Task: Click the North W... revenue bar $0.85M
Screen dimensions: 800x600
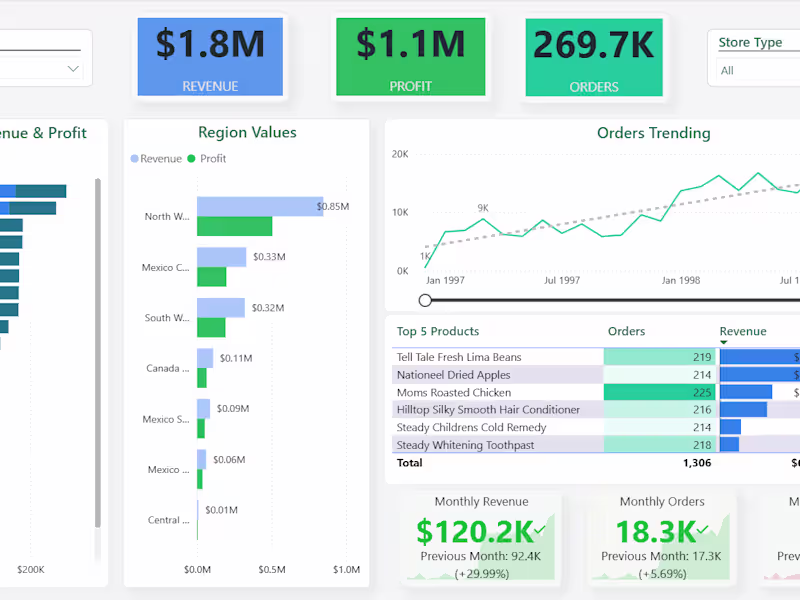Action: coord(260,207)
